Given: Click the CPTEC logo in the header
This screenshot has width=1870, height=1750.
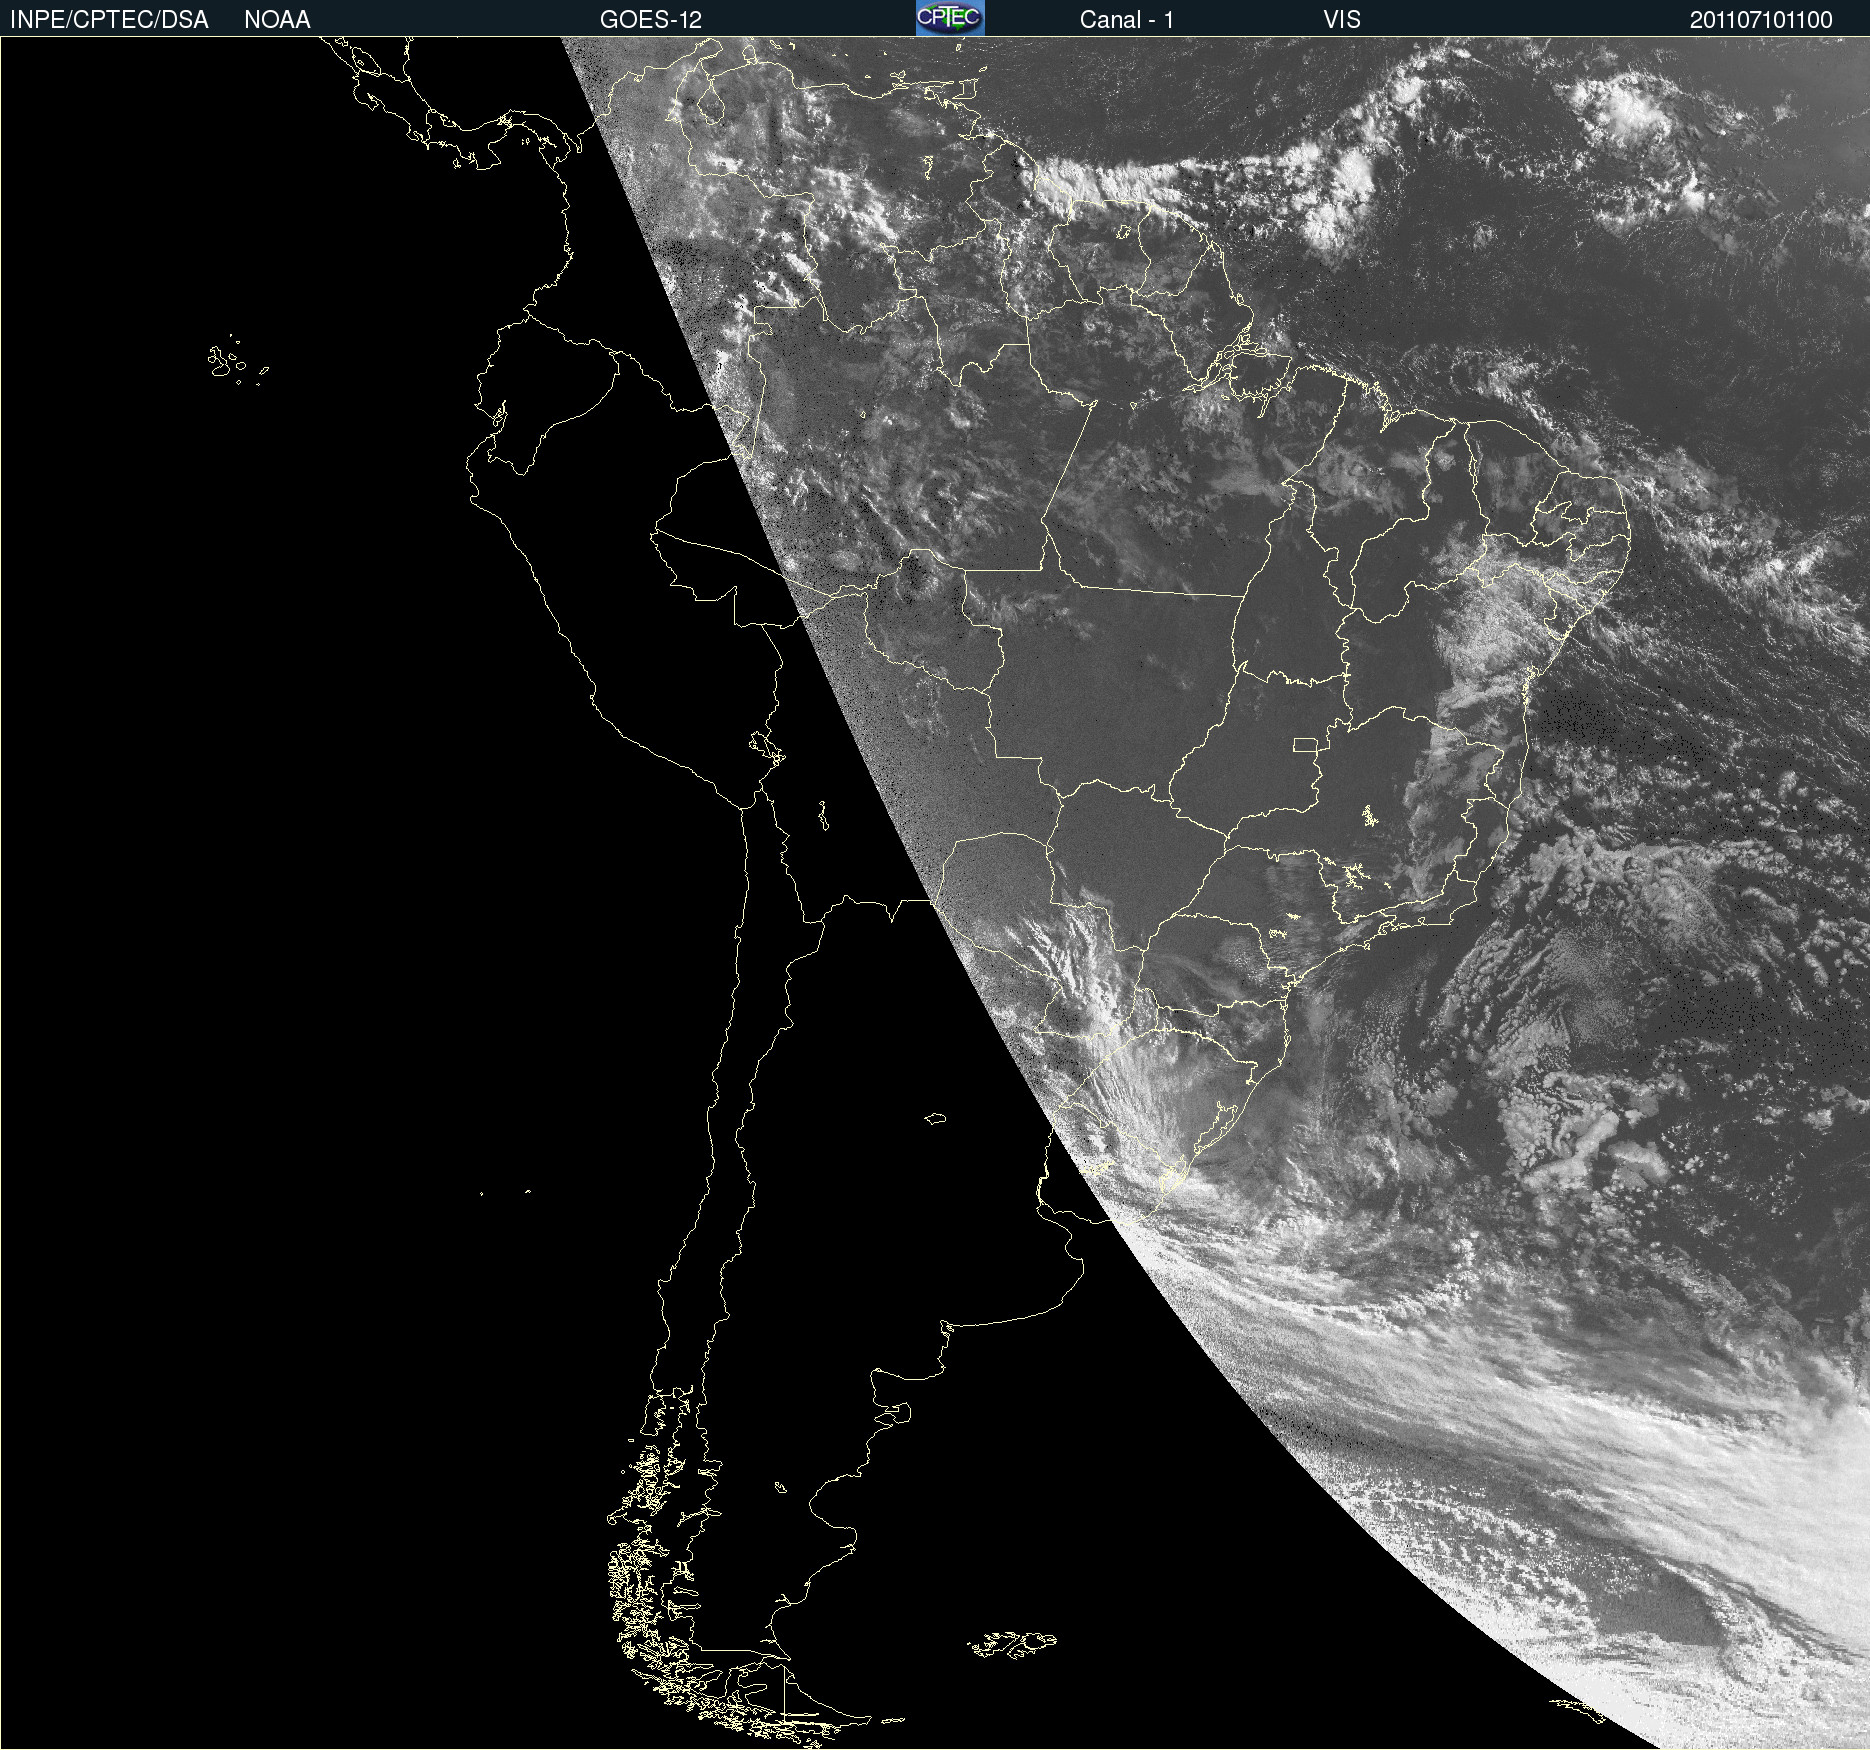Looking at the screenshot, I should [950, 18].
